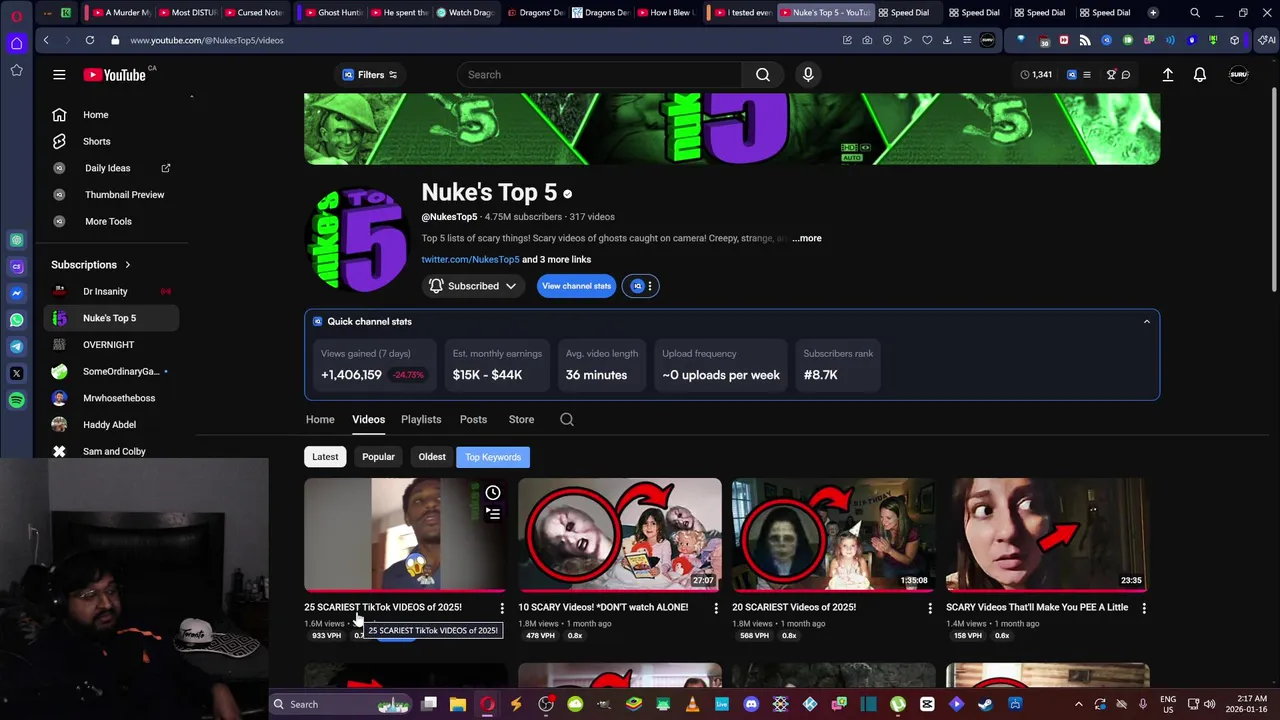Switch to the Posts tab

coord(473,420)
